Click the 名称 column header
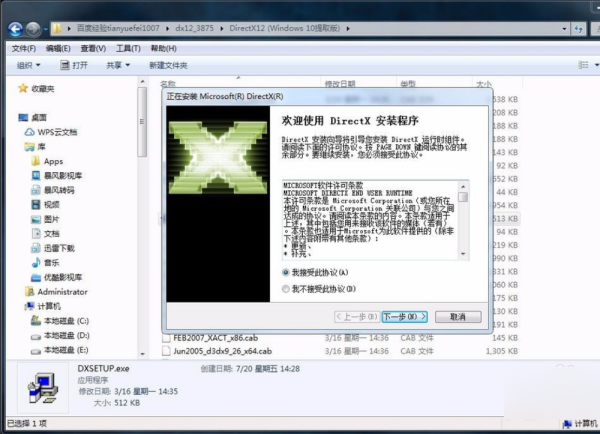Viewport: 600px width, 434px height. coord(167,84)
